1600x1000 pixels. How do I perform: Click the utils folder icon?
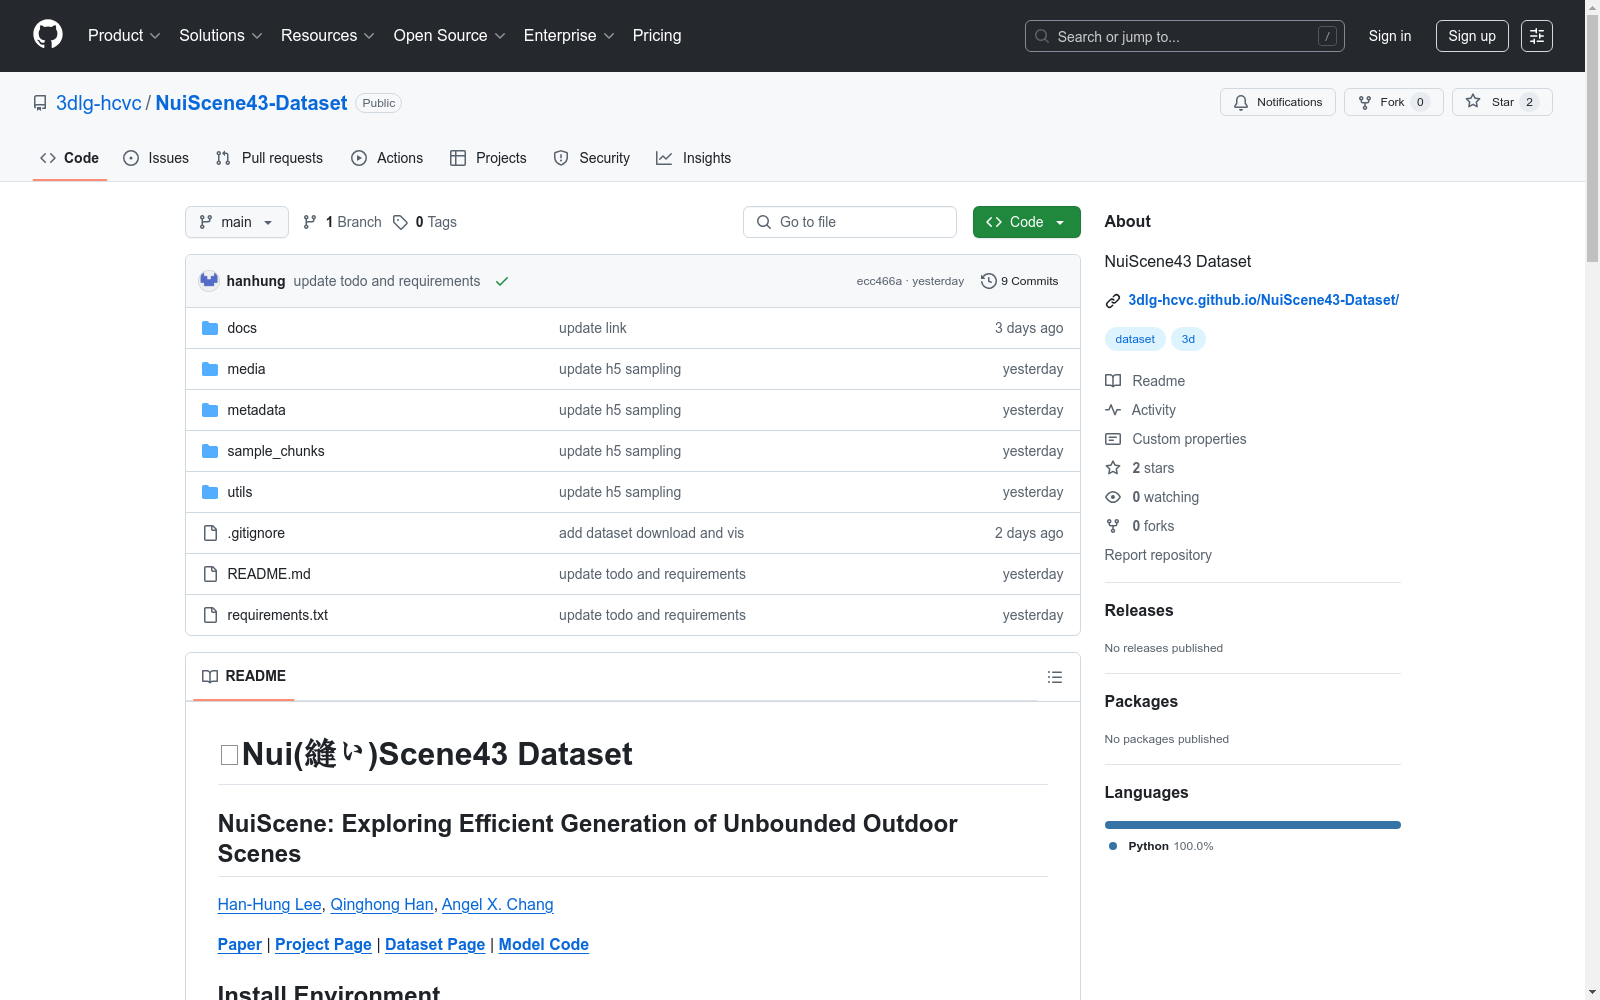click(210, 492)
